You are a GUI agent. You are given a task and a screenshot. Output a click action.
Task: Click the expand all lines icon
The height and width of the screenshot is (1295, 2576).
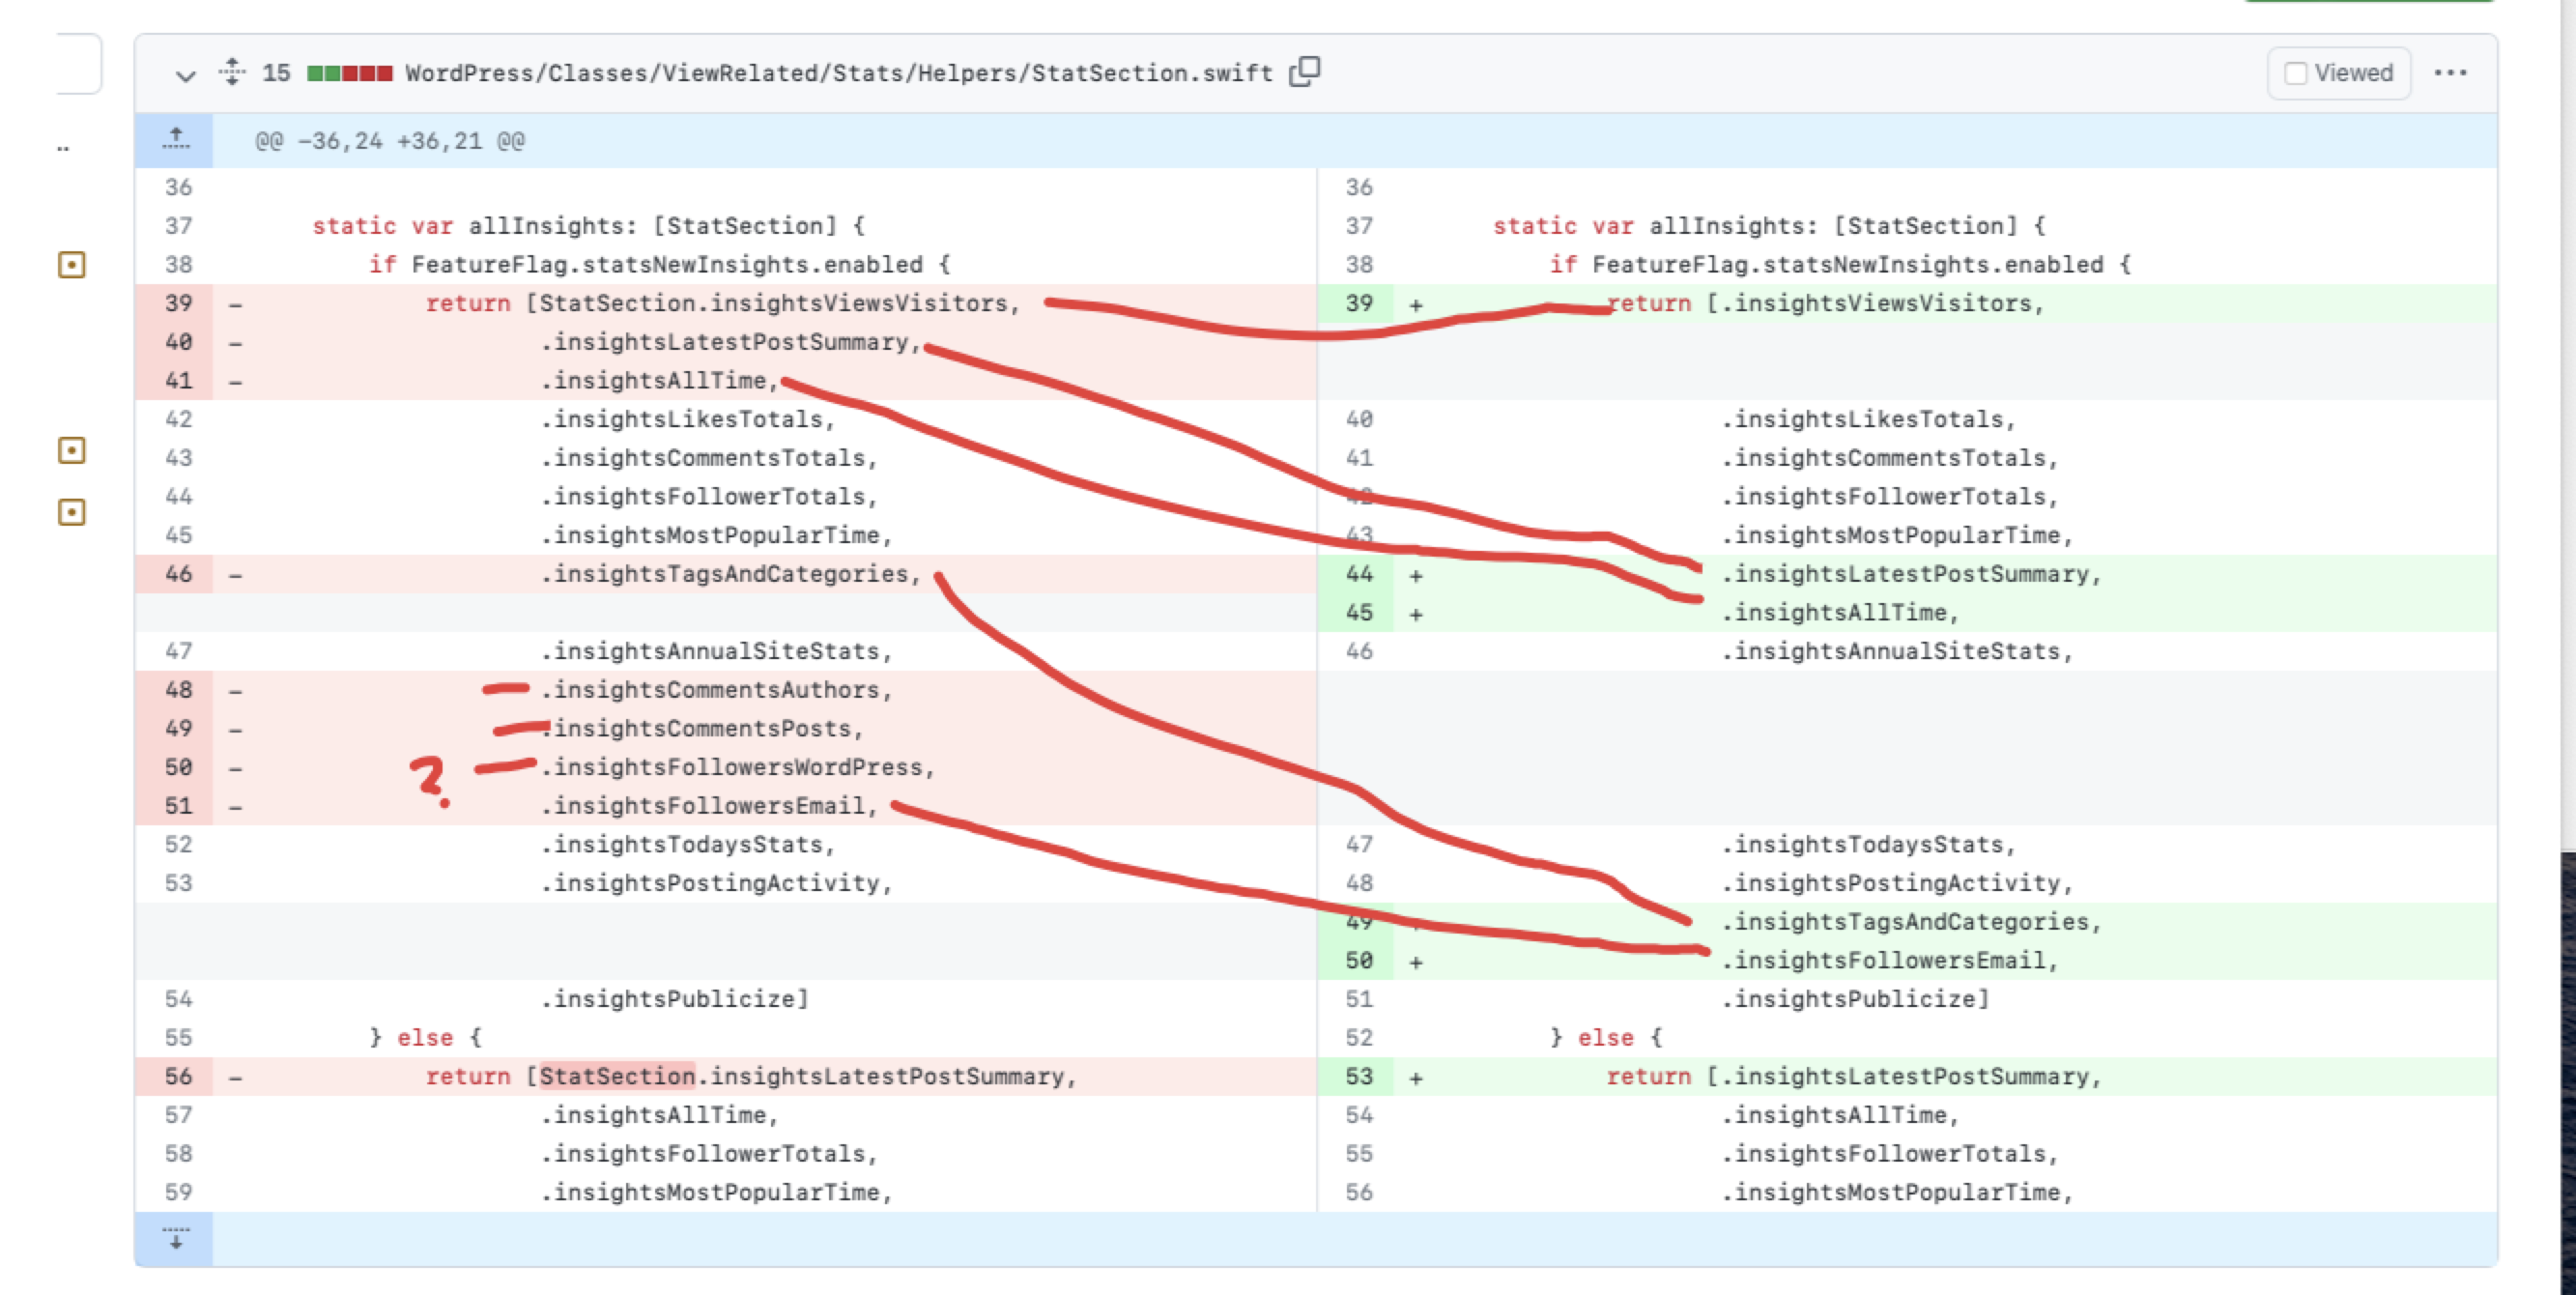tap(232, 72)
